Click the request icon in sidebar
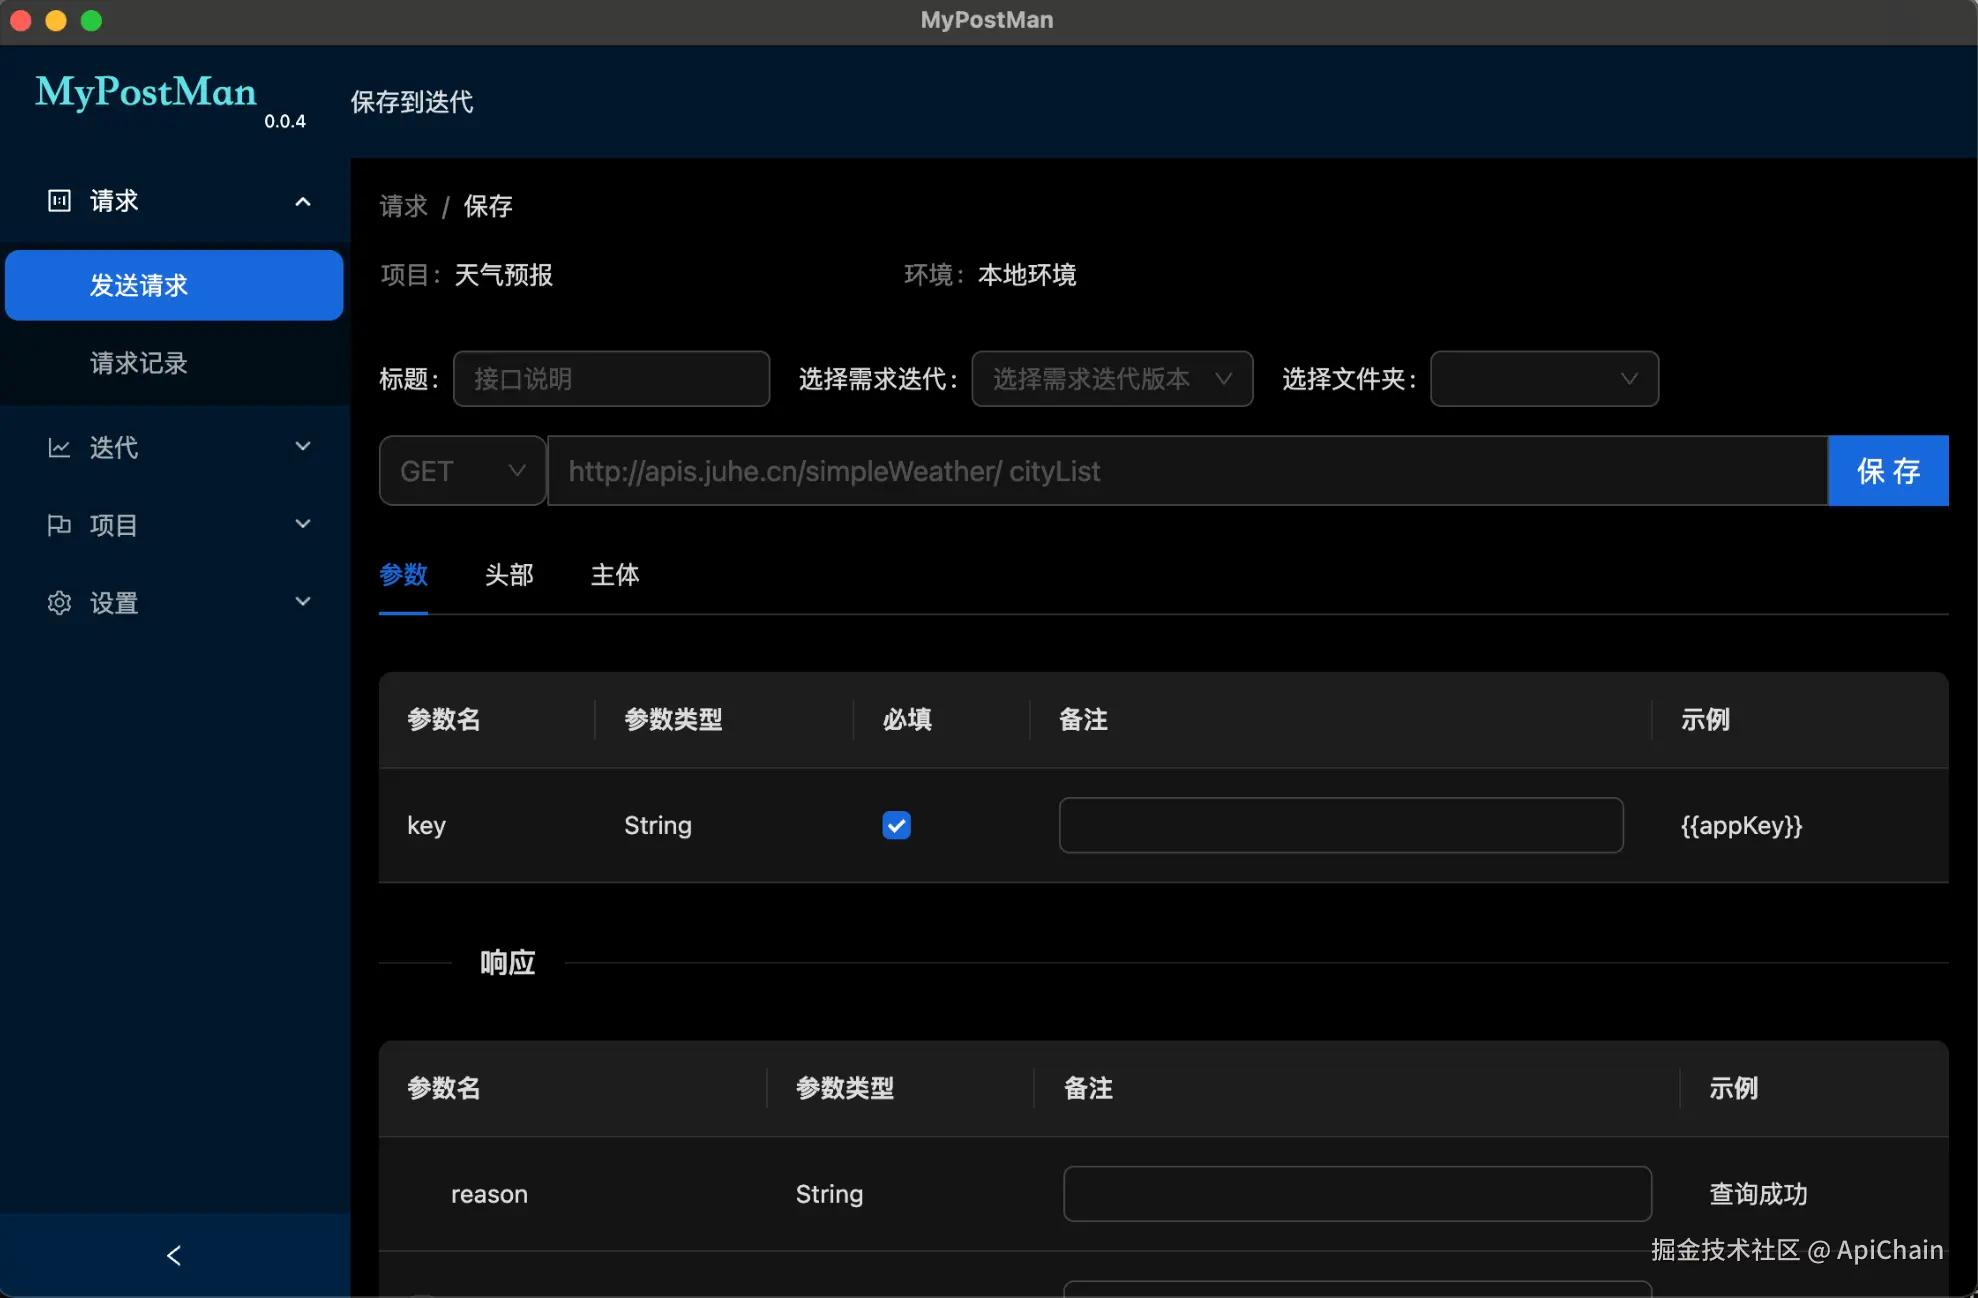Screen dimensions: 1978x1298 pos(60,201)
